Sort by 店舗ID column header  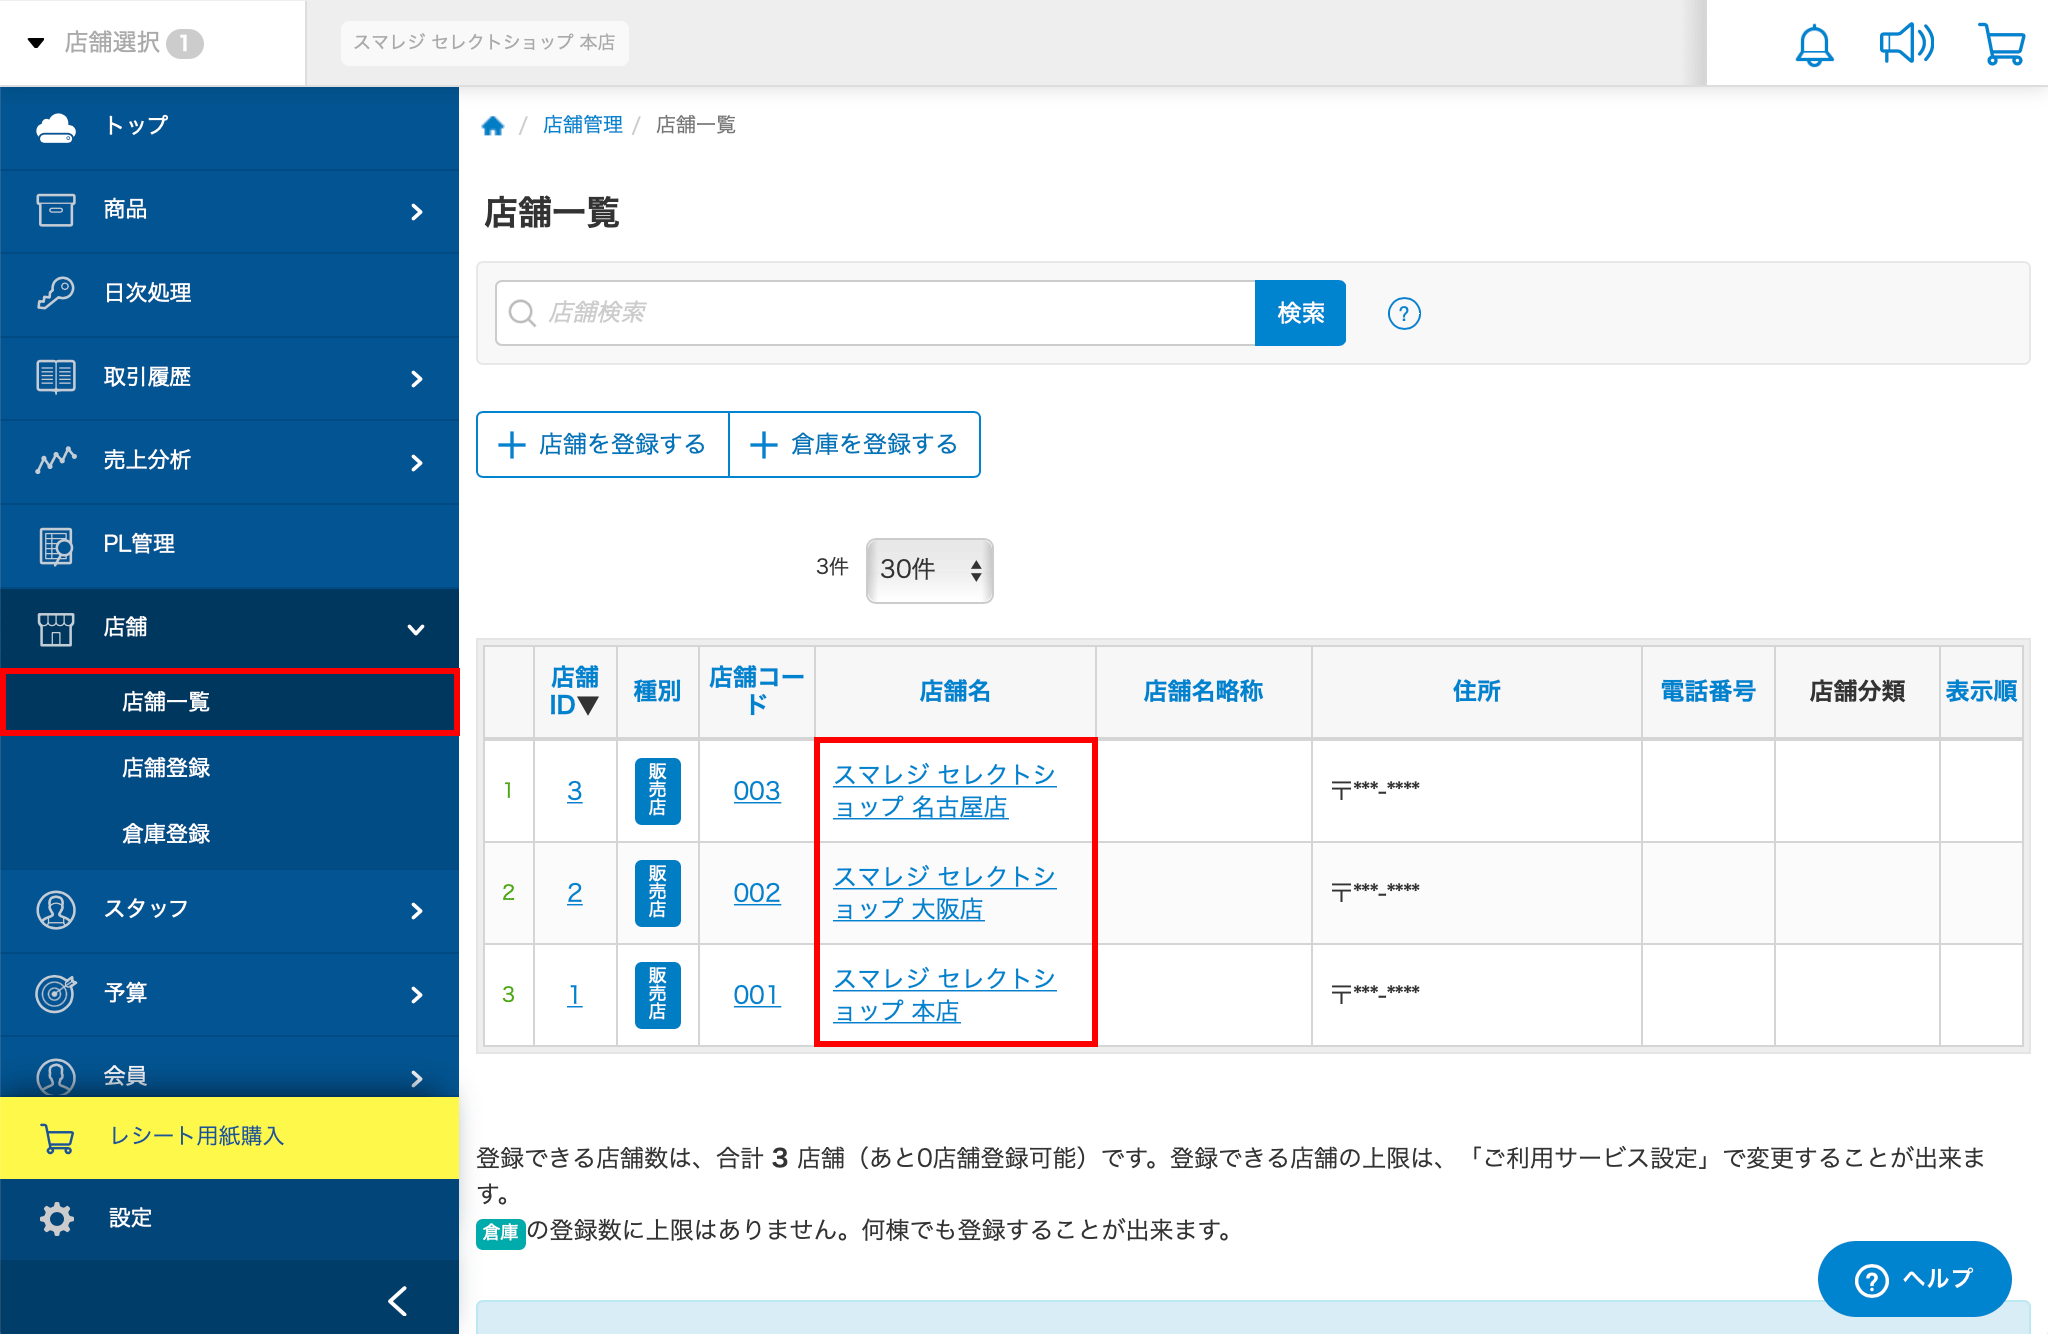coord(575,691)
